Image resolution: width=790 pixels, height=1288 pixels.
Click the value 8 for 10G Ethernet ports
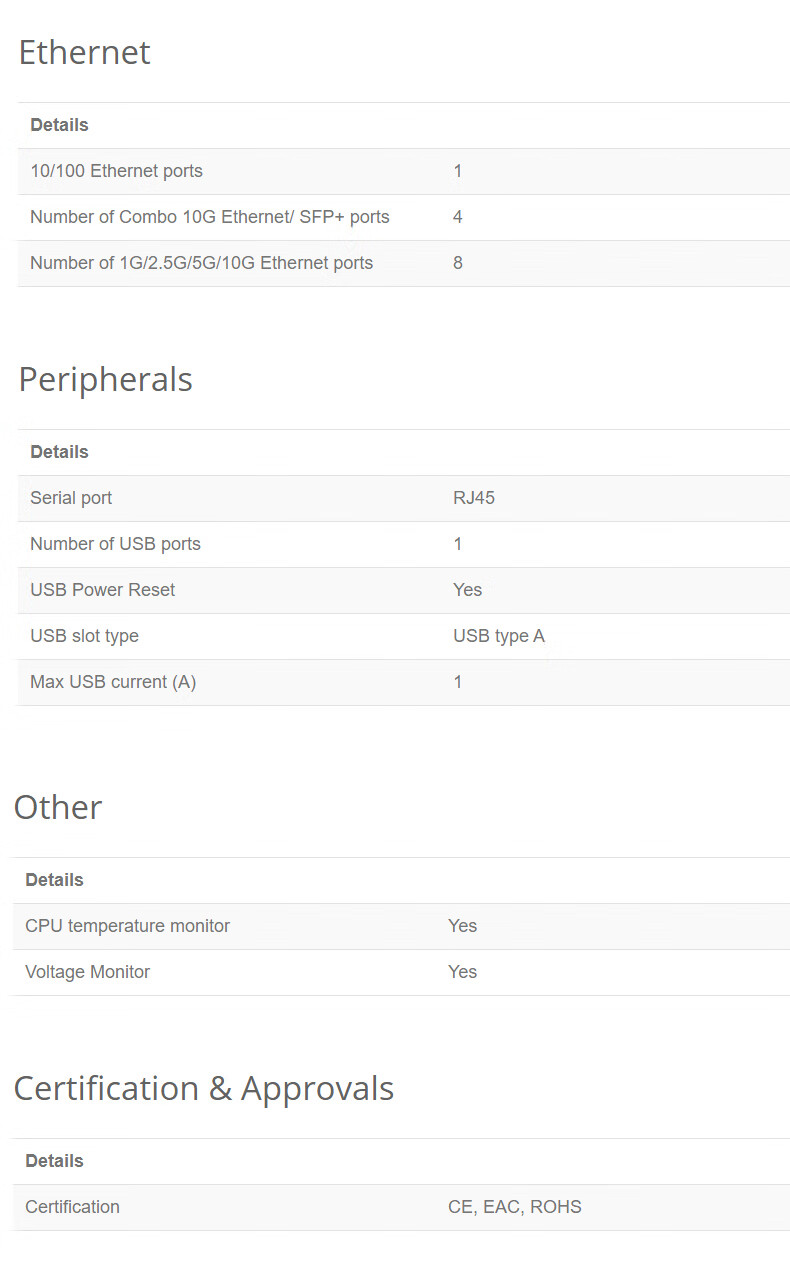point(458,263)
